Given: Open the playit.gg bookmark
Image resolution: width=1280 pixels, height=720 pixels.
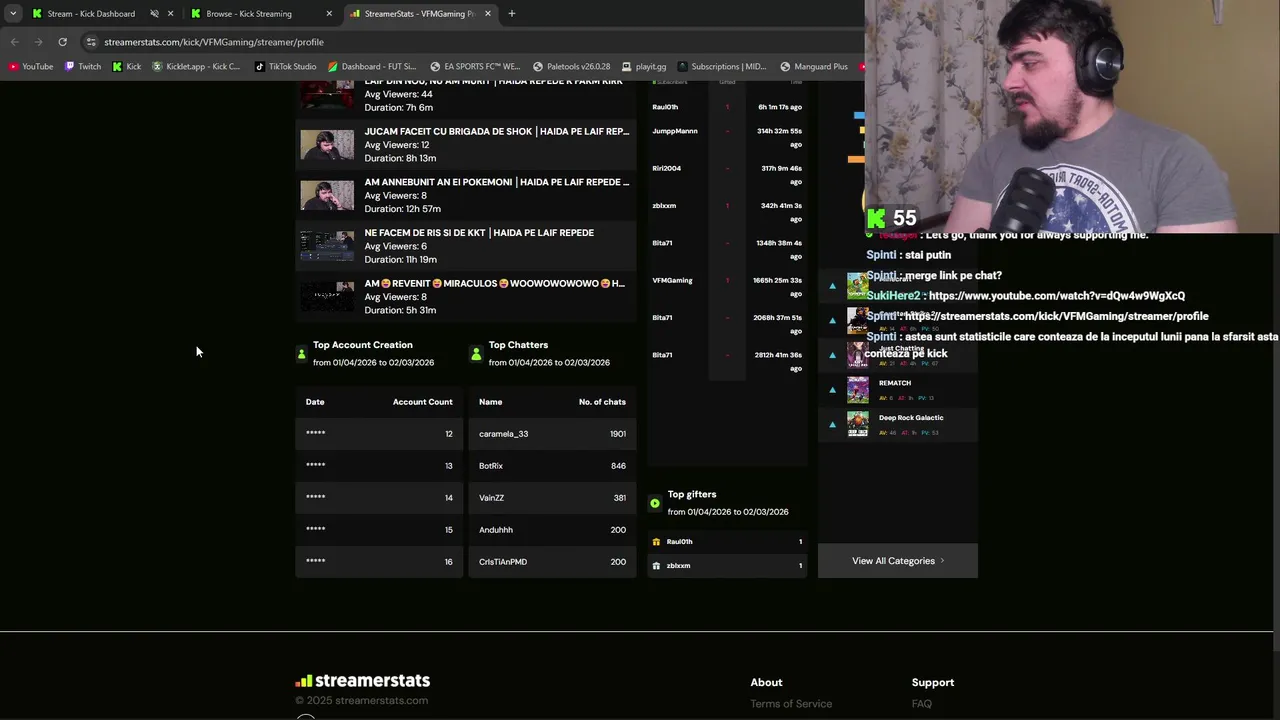Looking at the screenshot, I should tap(644, 67).
